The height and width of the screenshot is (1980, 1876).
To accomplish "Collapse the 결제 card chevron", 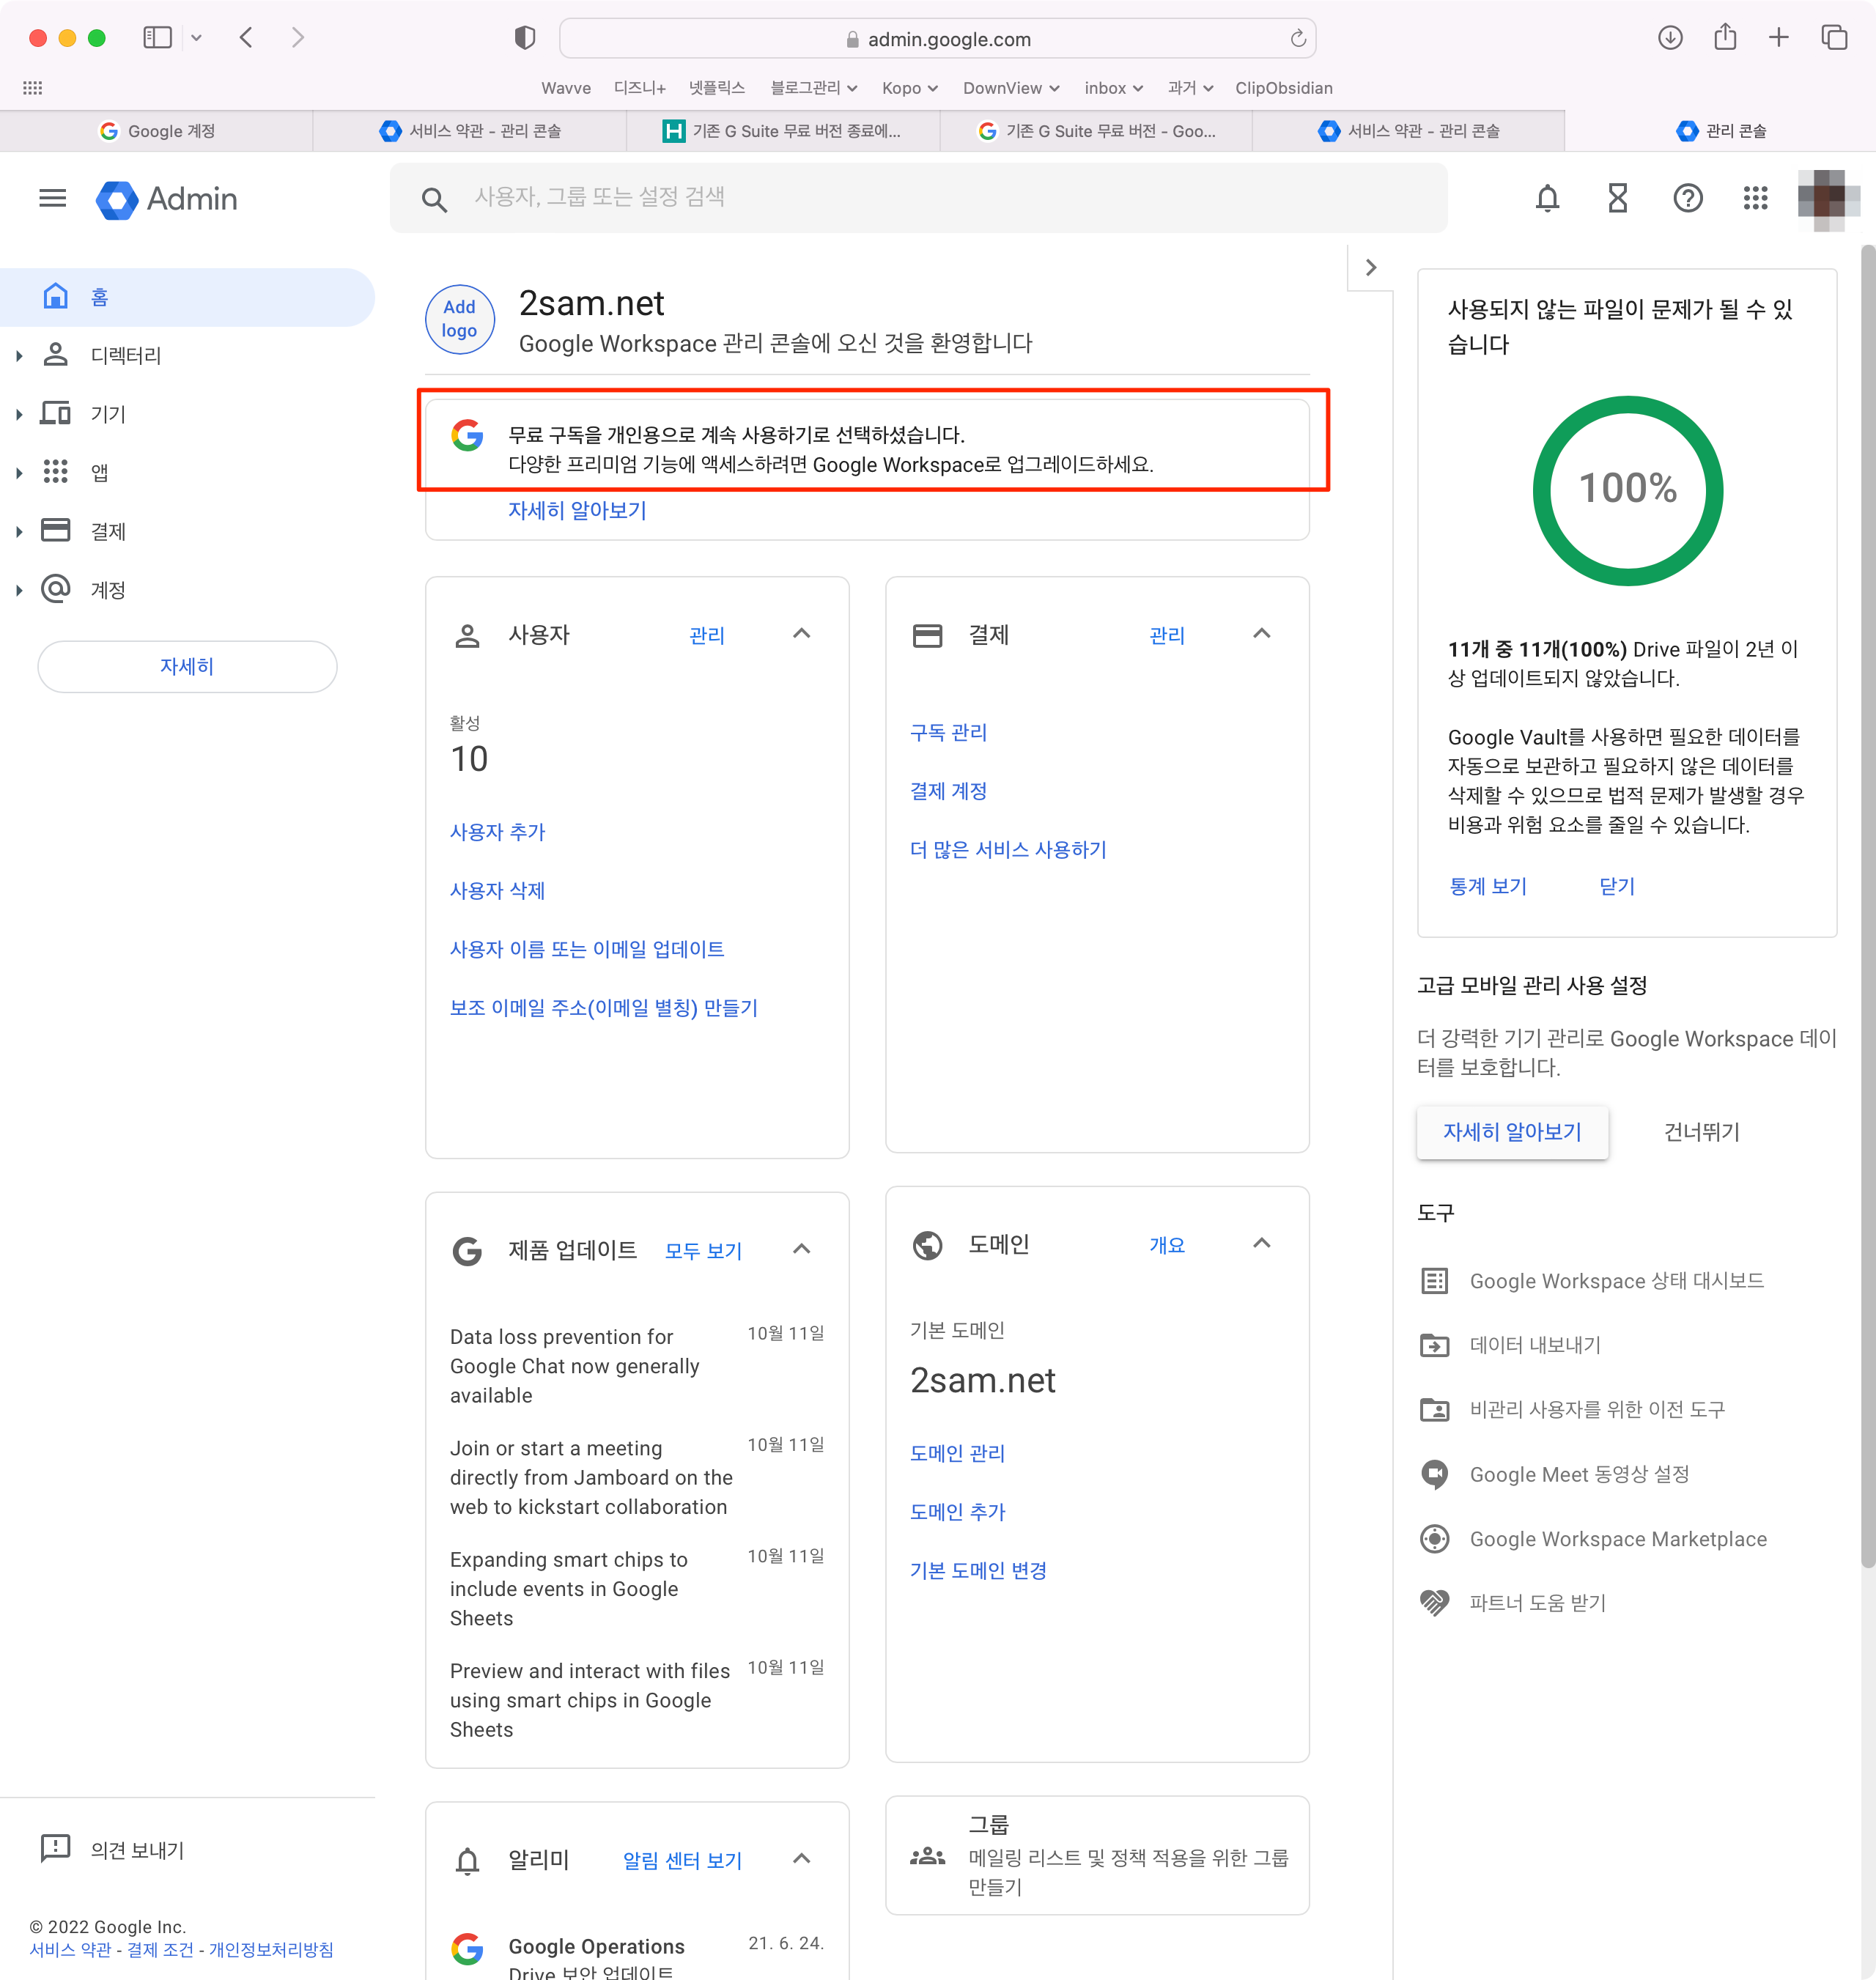I will pos(1261,634).
